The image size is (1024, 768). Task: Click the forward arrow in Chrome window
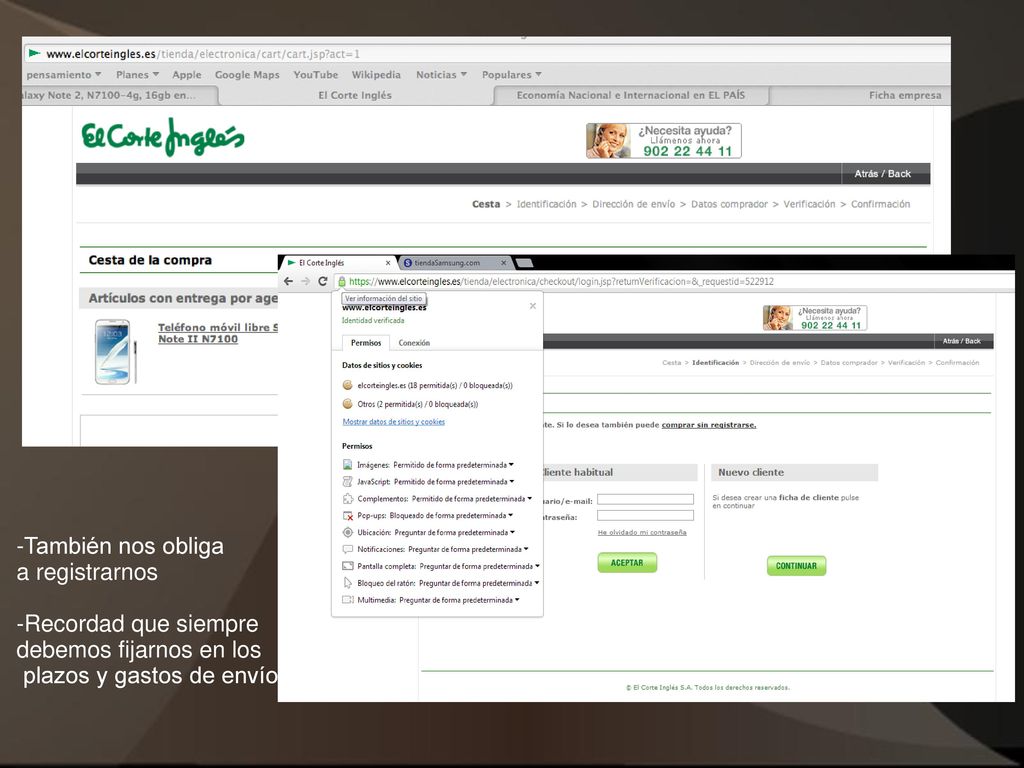coord(305,281)
